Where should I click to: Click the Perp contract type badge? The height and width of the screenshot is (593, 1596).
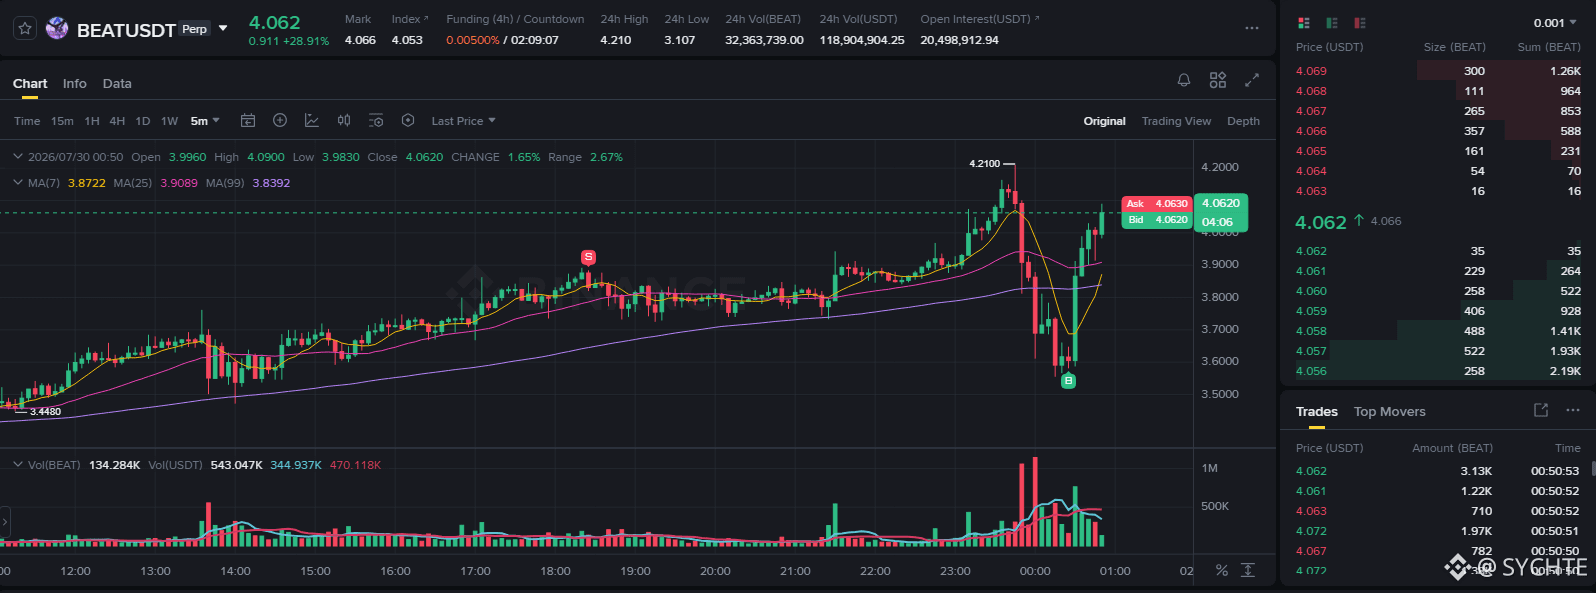point(194,29)
